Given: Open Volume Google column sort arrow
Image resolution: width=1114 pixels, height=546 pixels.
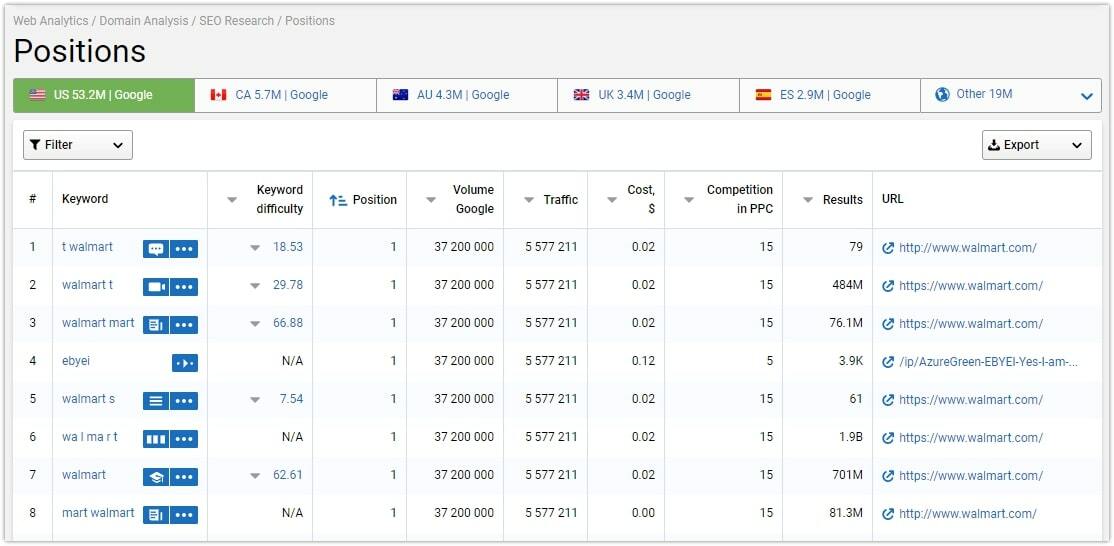Looking at the screenshot, I should [x=431, y=200].
